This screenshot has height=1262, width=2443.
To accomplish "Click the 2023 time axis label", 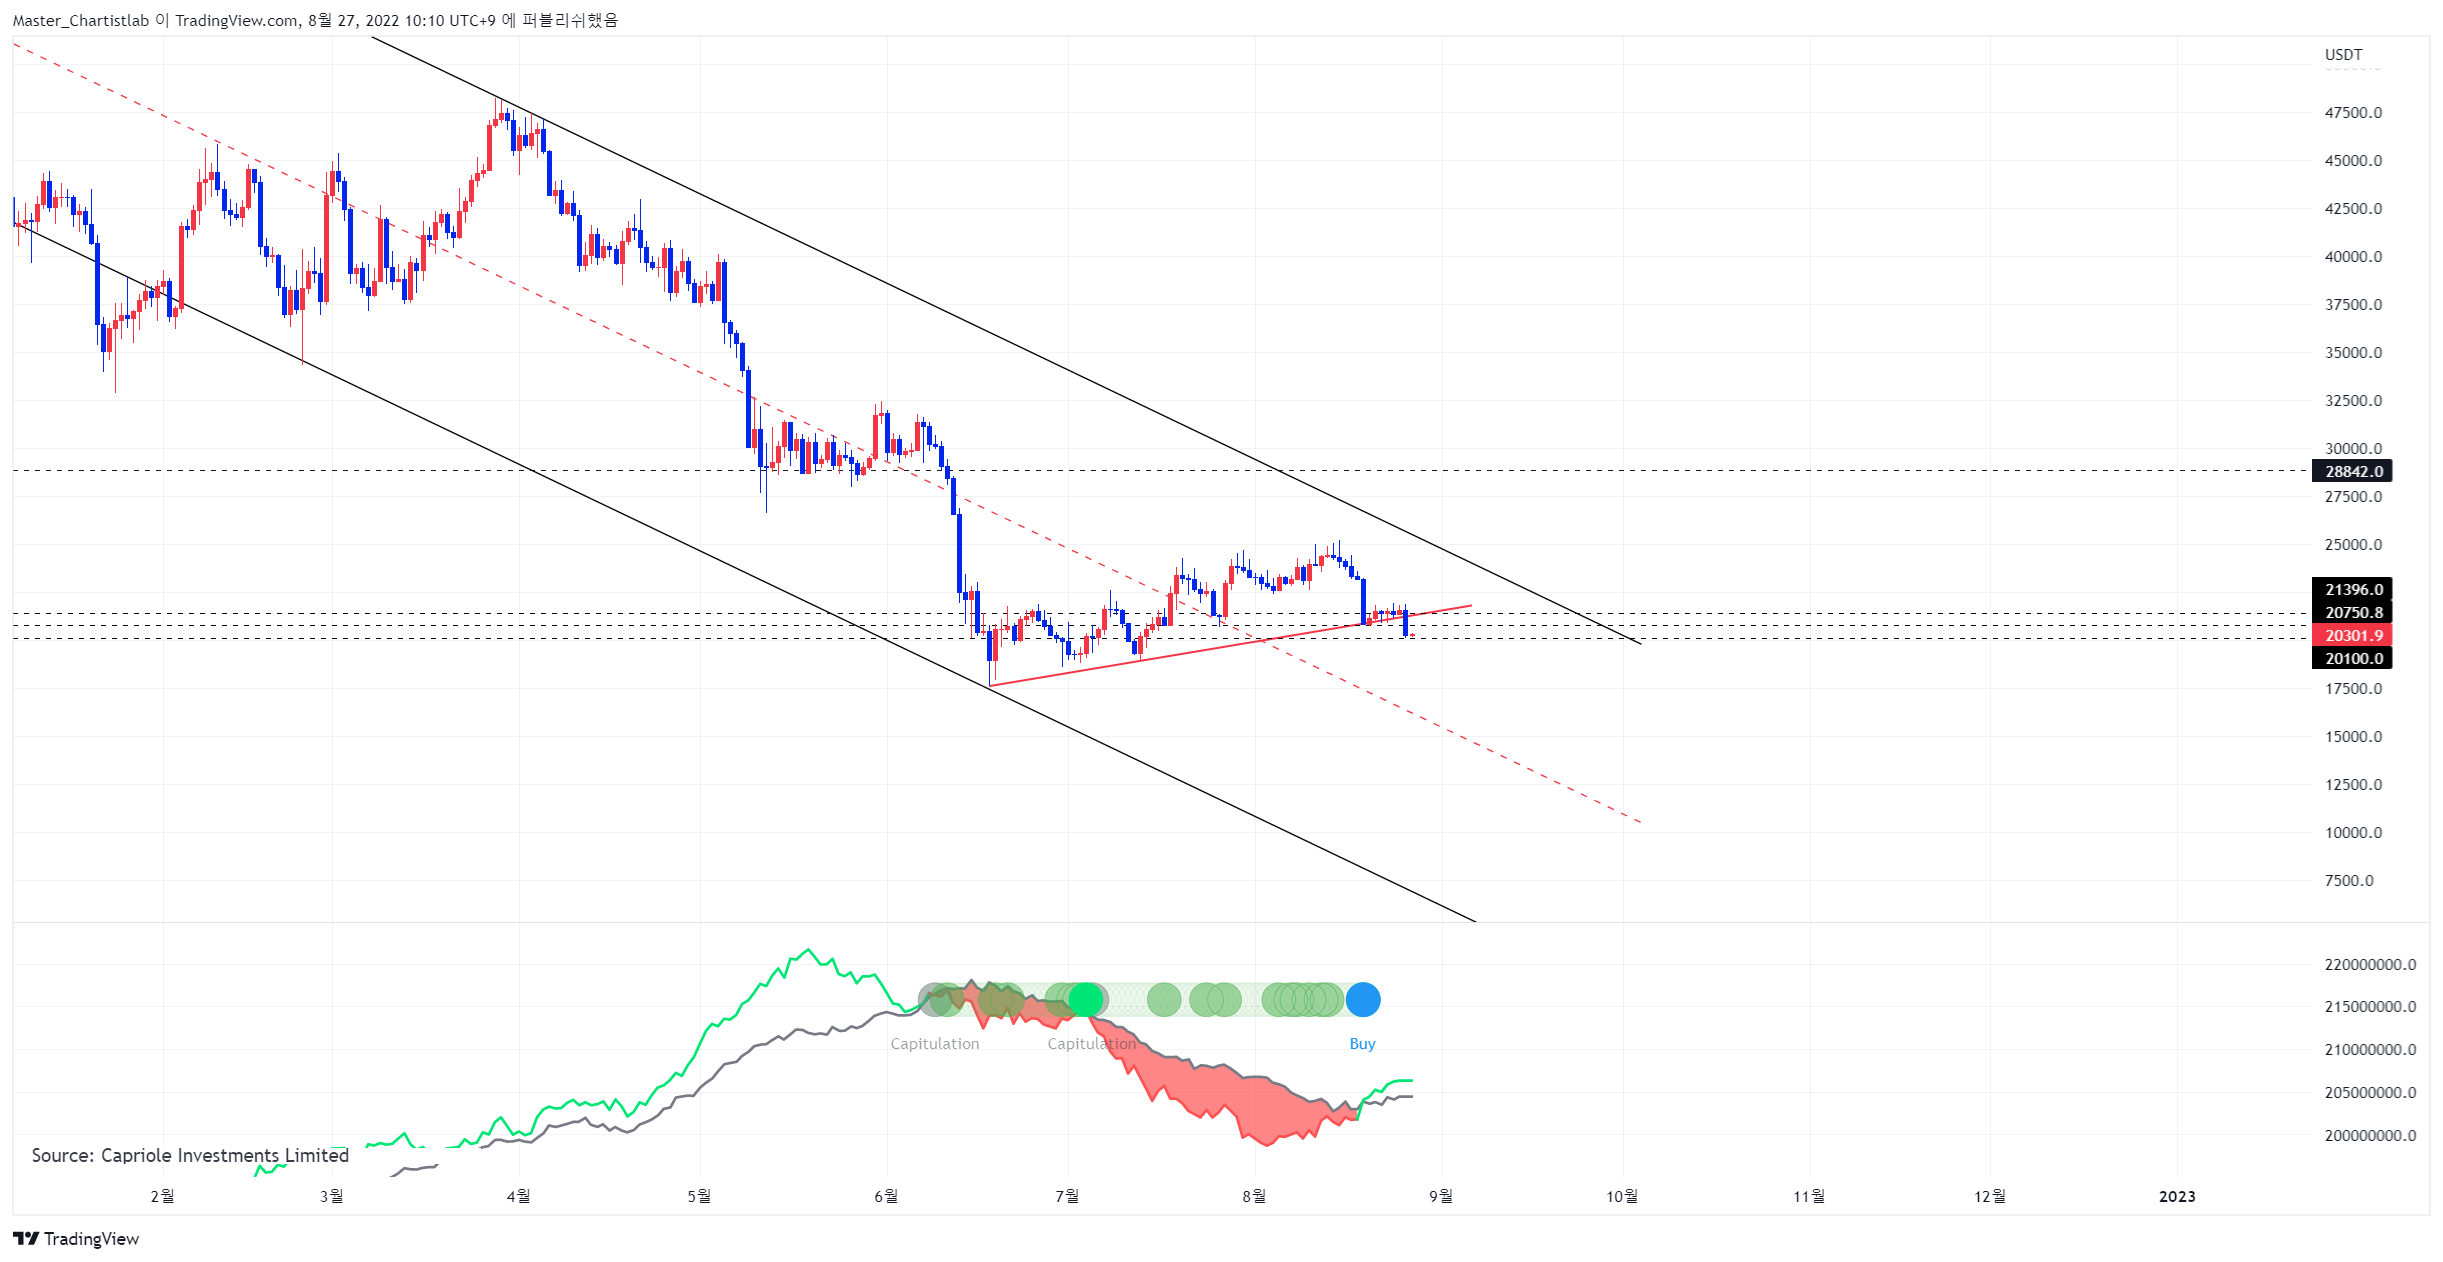I will [2177, 1196].
